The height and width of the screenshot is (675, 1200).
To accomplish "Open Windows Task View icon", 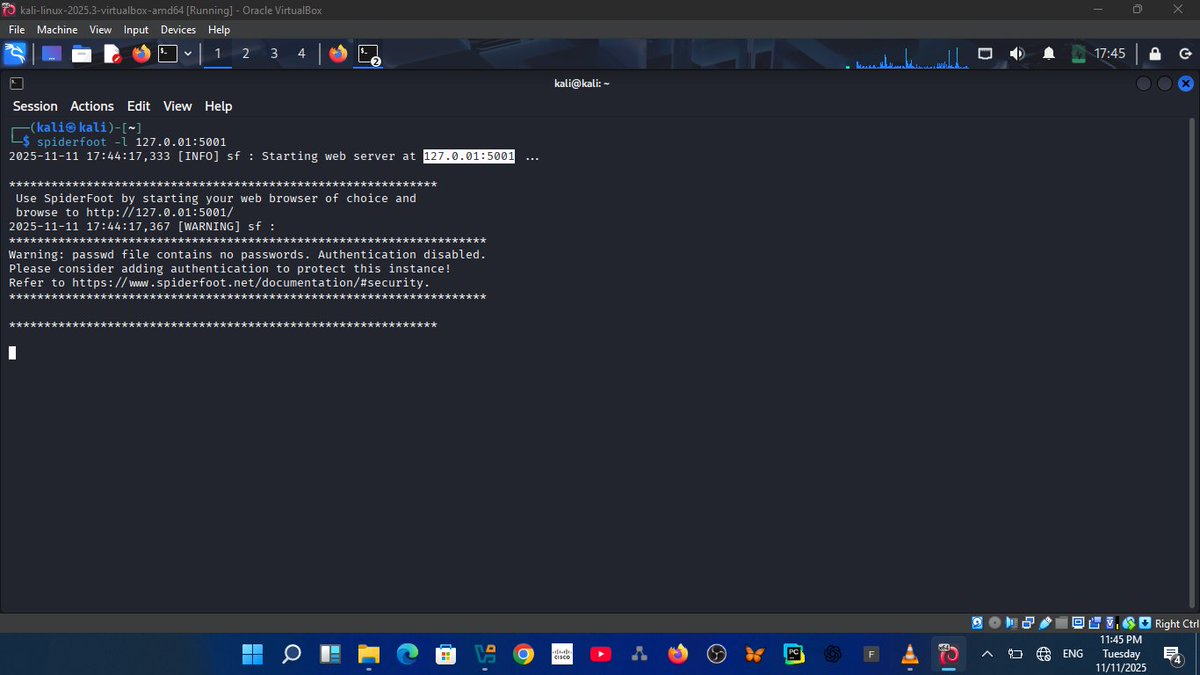I will pyautogui.click(x=330, y=654).
